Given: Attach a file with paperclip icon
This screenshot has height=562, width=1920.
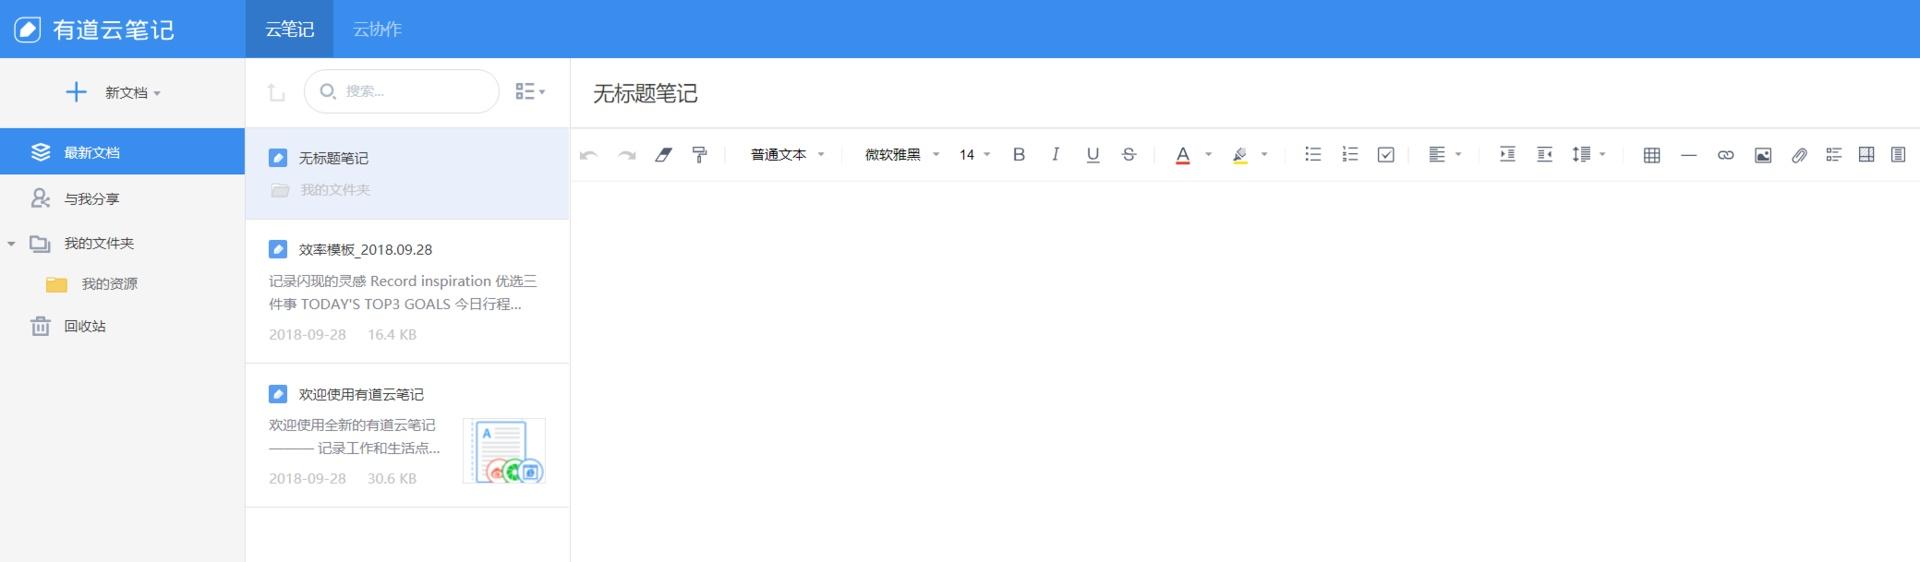Looking at the screenshot, I should pos(1799,155).
